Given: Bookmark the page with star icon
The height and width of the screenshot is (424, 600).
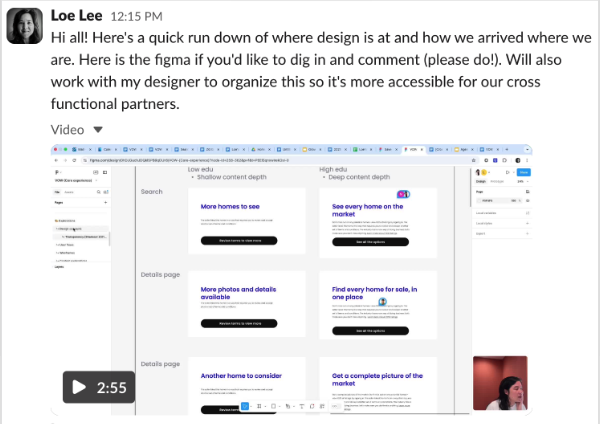Looking at the screenshot, I should (474, 160).
